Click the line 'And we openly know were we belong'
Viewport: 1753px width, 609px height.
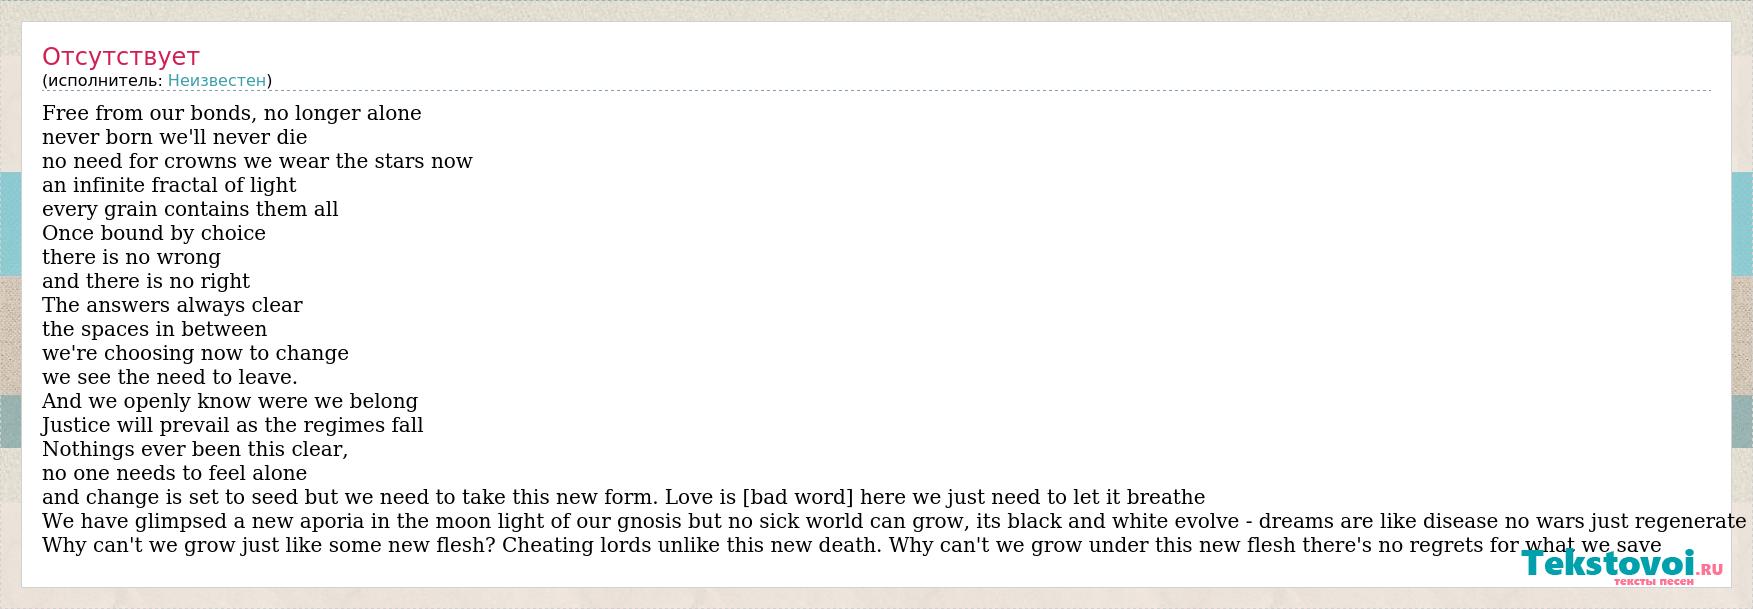point(230,401)
